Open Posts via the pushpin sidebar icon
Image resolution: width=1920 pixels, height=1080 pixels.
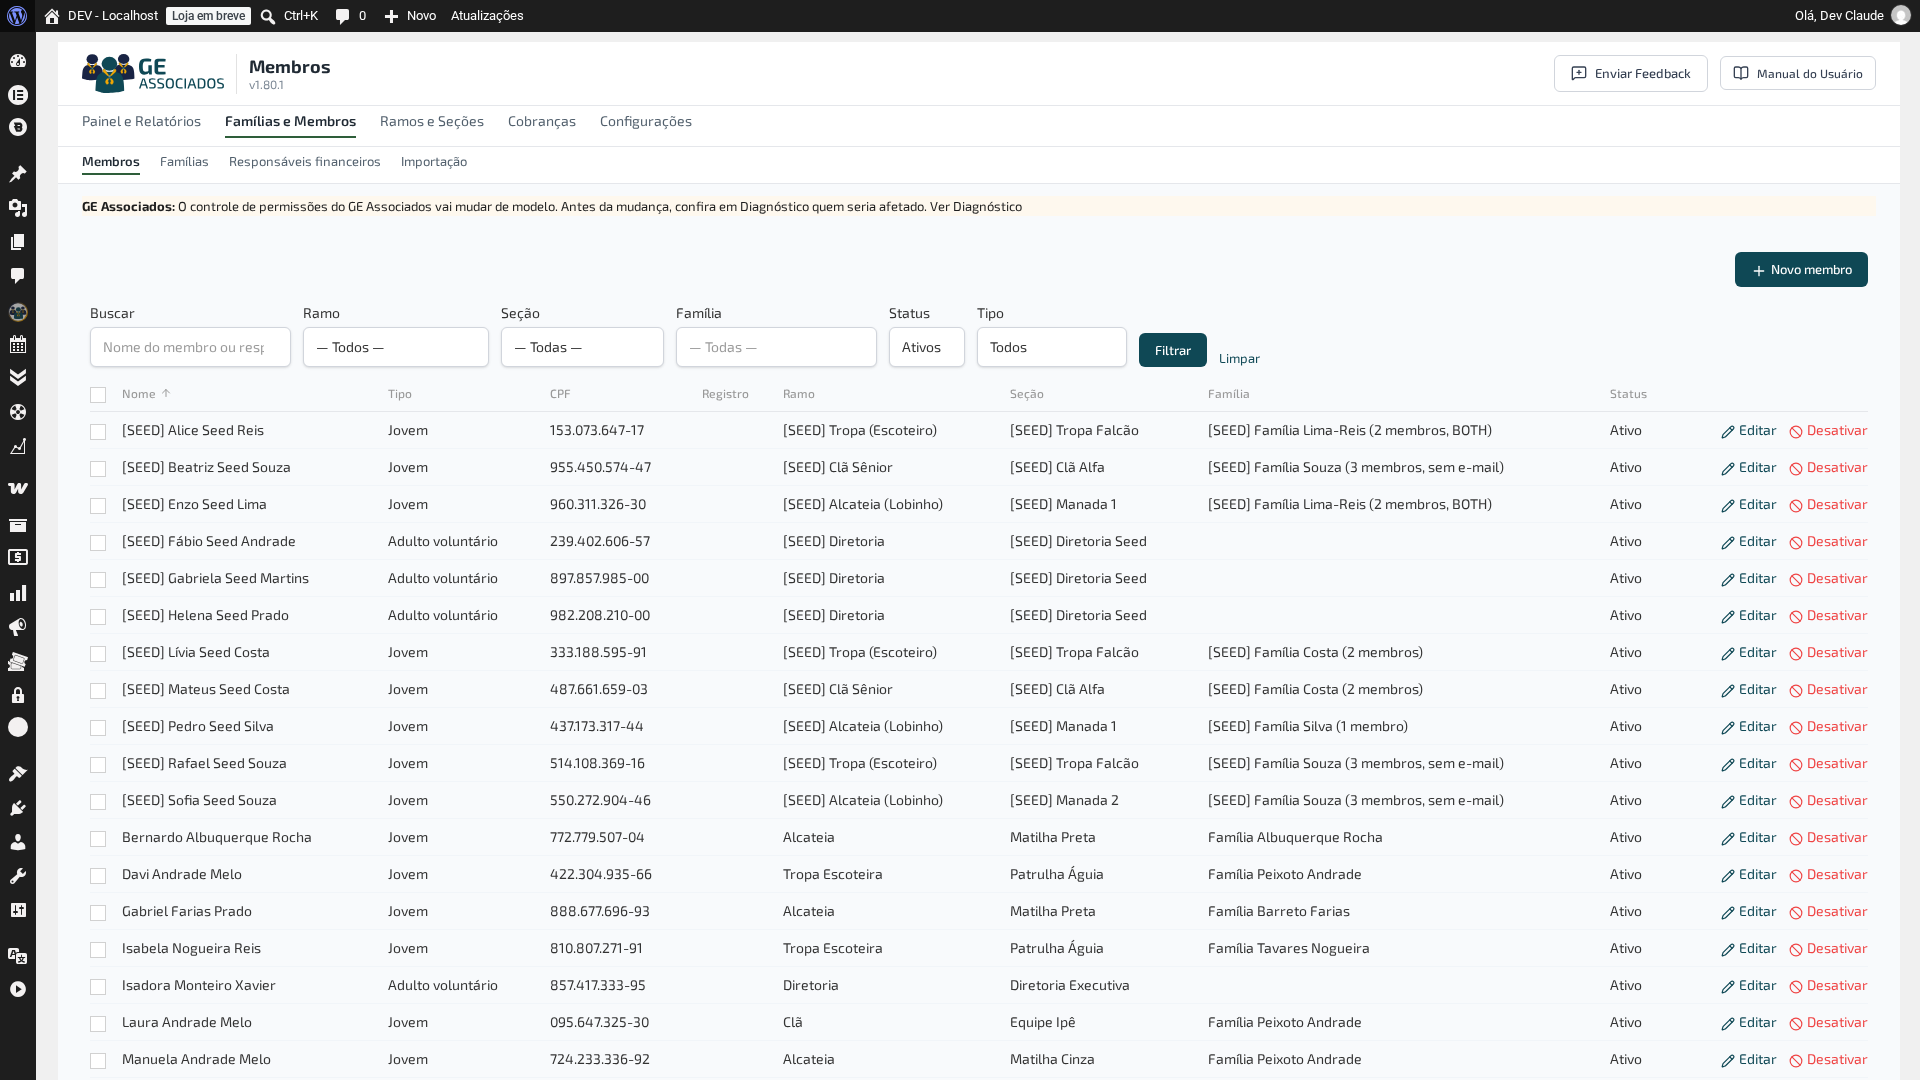click(18, 174)
